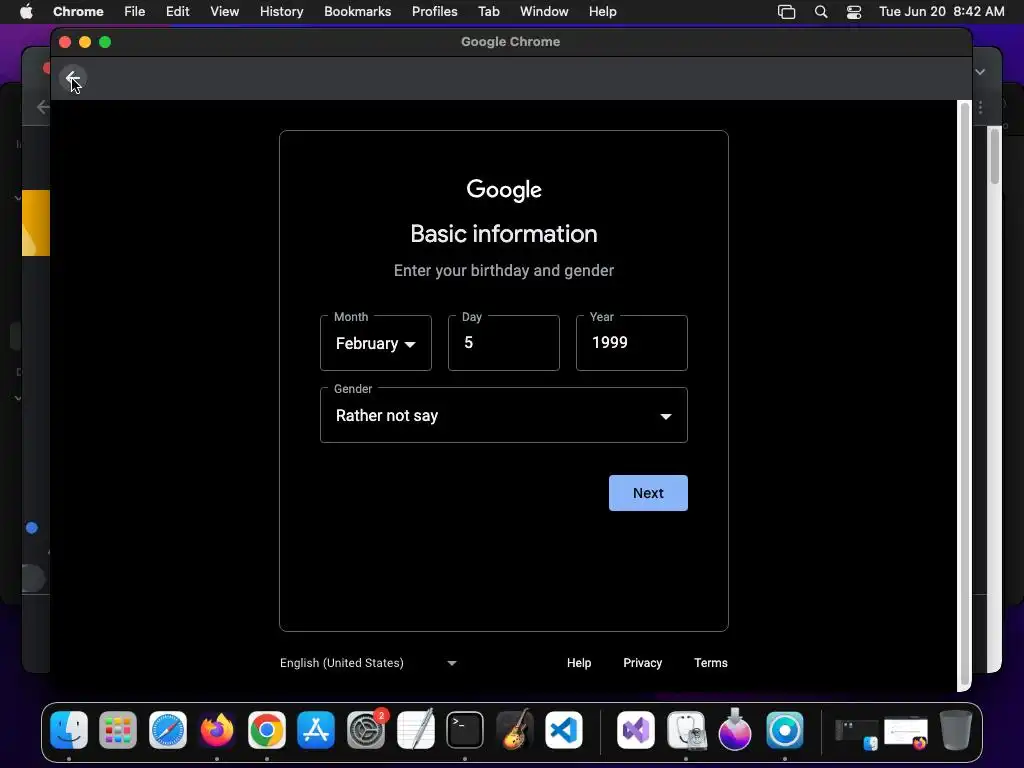The image size is (1024, 768).
Task: Open Safari from the Dock
Action: [x=168, y=729]
